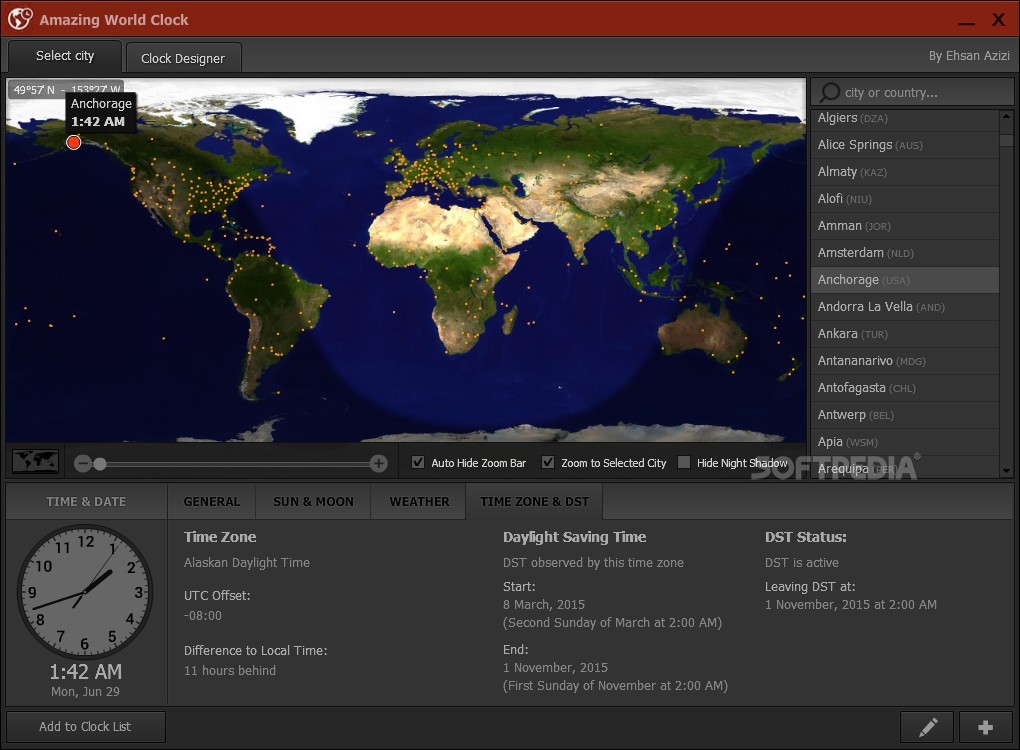Select Andorra La Vella (AND) in list

[x=904, y=307]
